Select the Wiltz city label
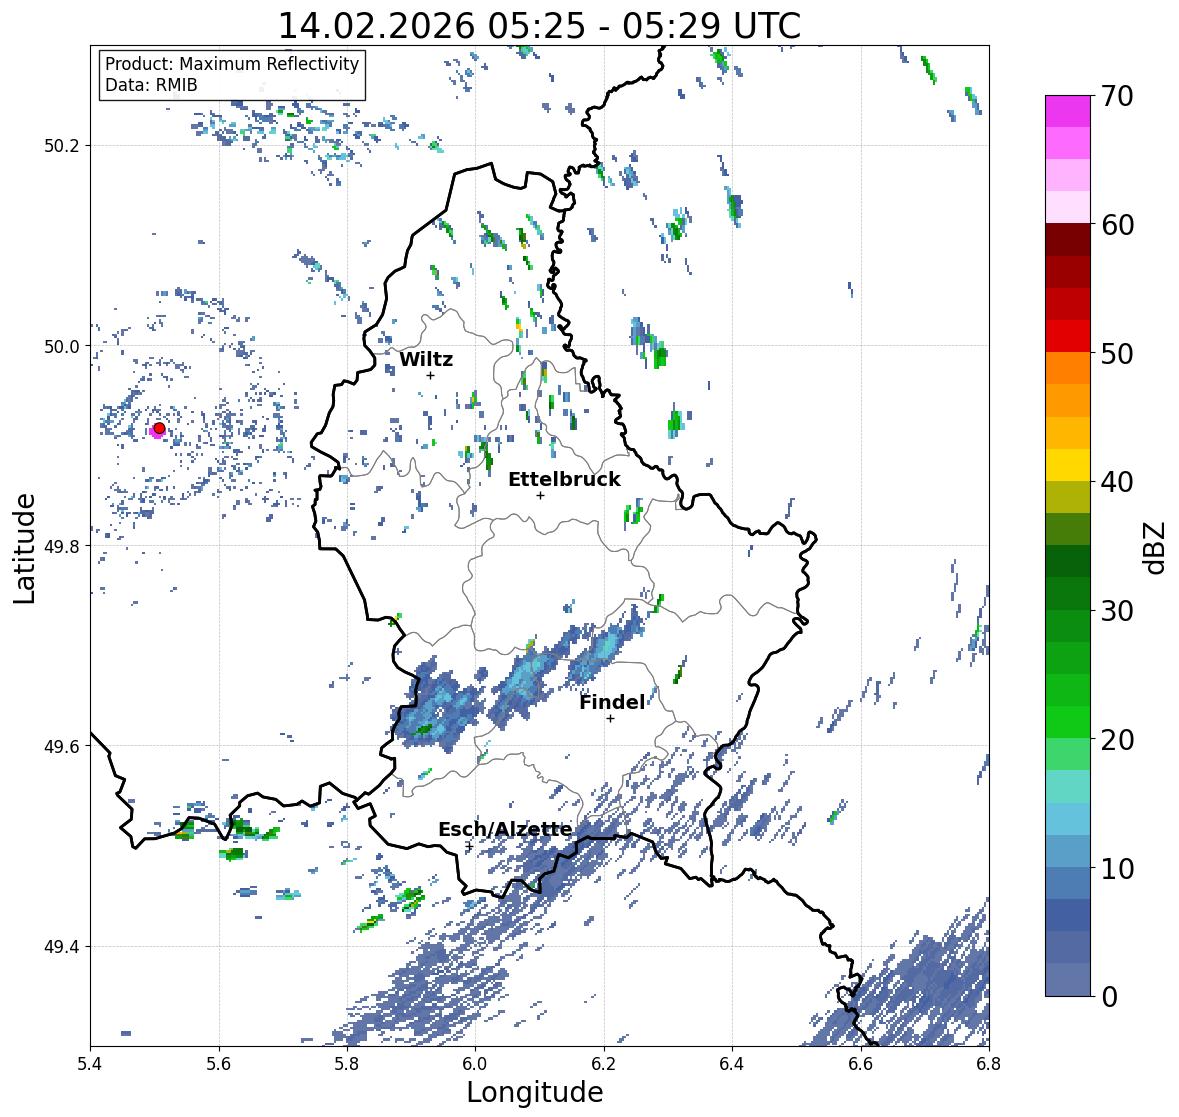The height and width of the screenshot is (1117, 1179). 426,359
